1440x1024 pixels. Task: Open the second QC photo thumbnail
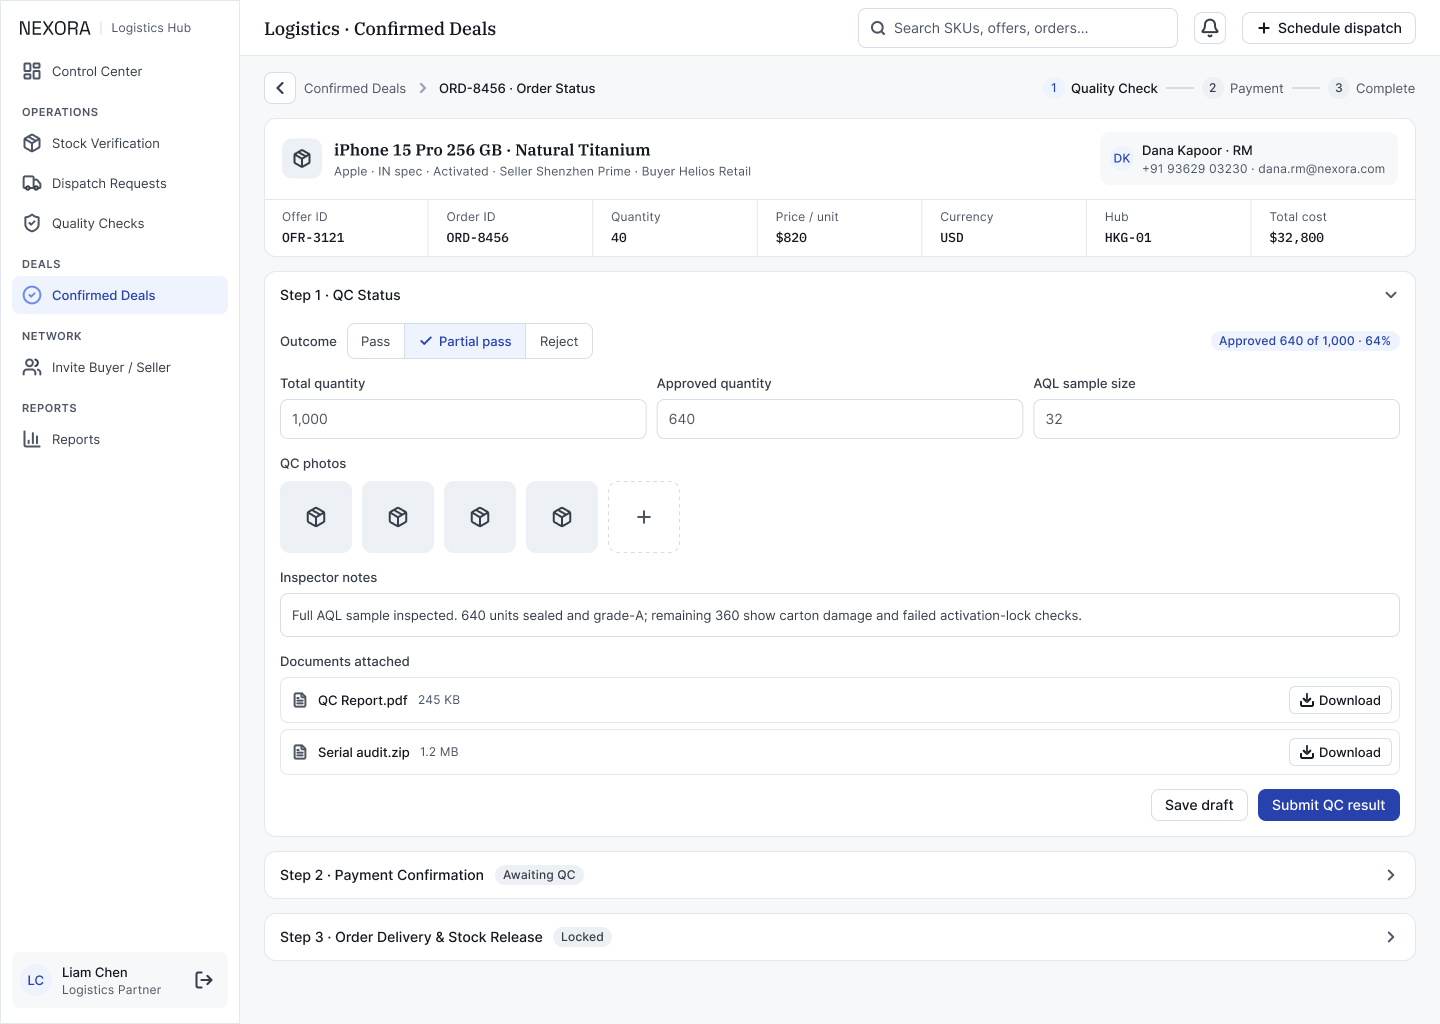coord(398,517)
